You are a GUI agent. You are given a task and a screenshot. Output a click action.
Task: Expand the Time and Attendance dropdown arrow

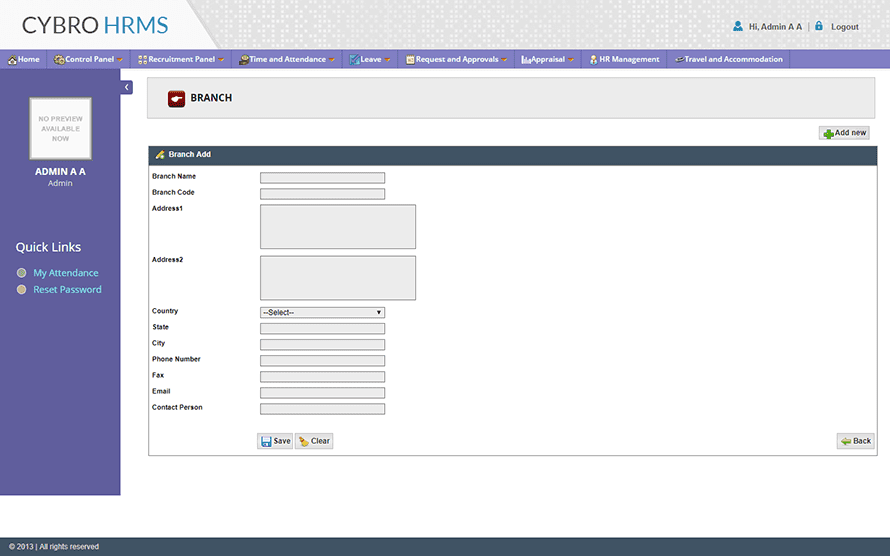tap(331, 60)
